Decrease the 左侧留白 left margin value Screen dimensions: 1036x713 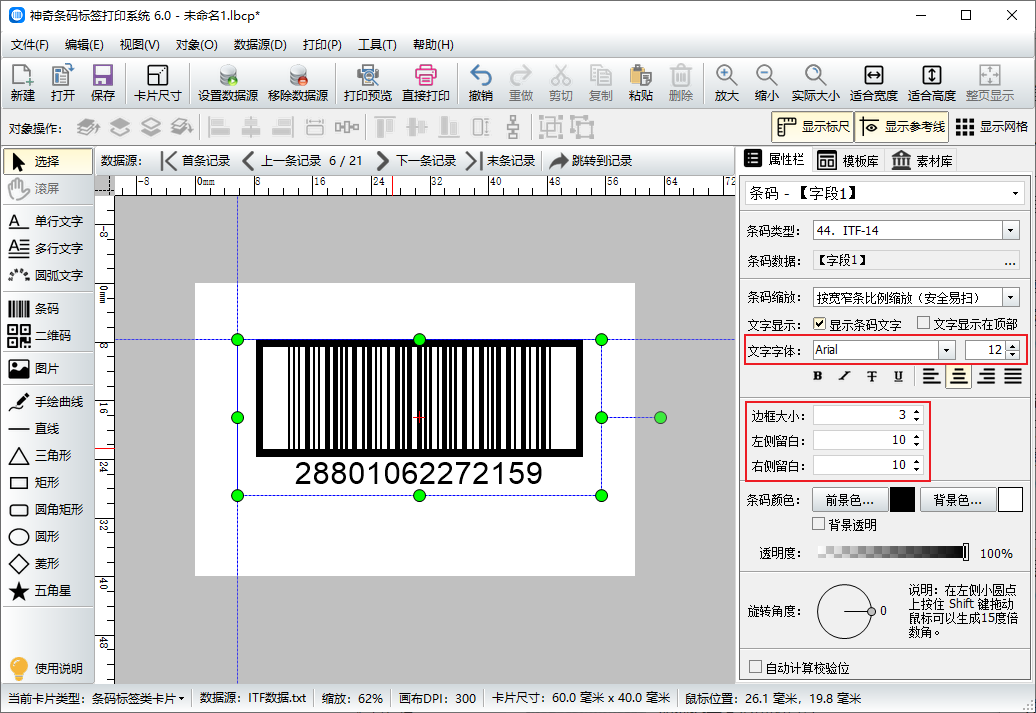916,444
